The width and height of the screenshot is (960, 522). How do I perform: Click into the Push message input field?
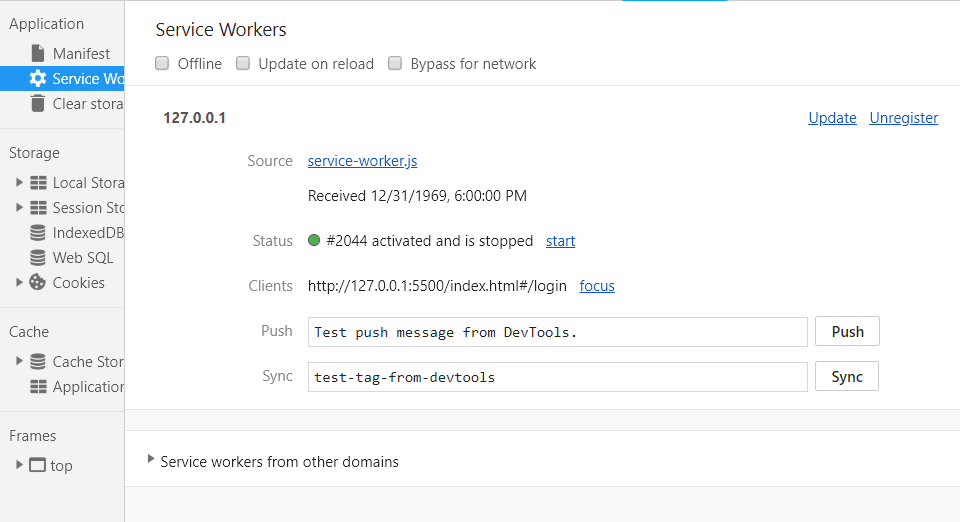(x=558, y=332)
